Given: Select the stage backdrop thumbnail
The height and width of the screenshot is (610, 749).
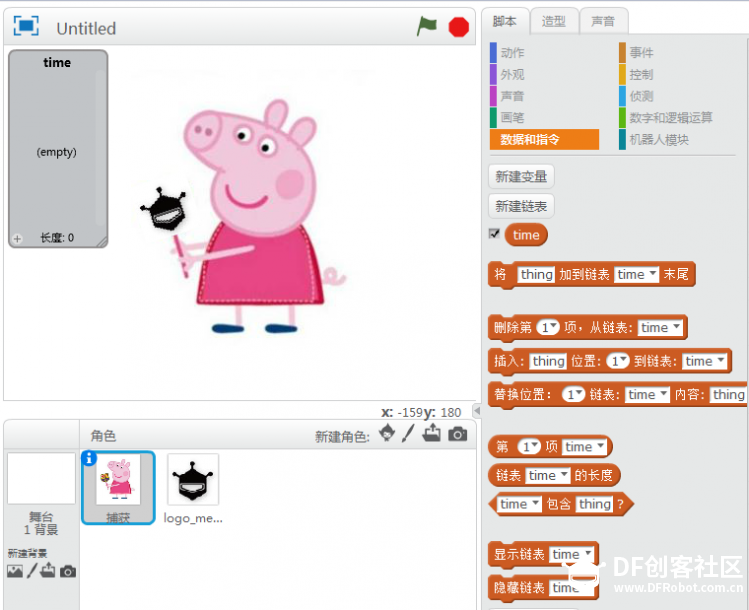Looking at the screenshot, I should [x=42, y=479].
